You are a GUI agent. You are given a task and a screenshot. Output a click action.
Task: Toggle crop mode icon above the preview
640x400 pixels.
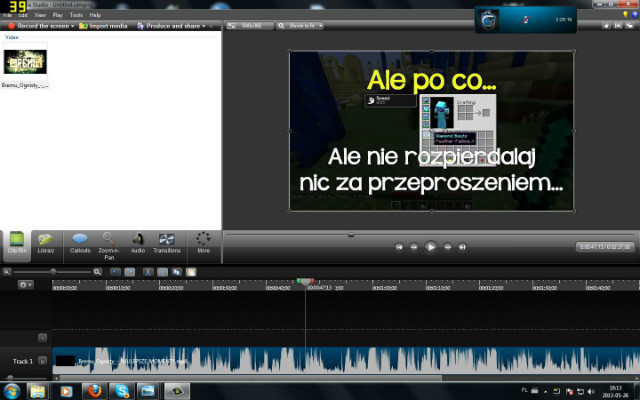606,26
